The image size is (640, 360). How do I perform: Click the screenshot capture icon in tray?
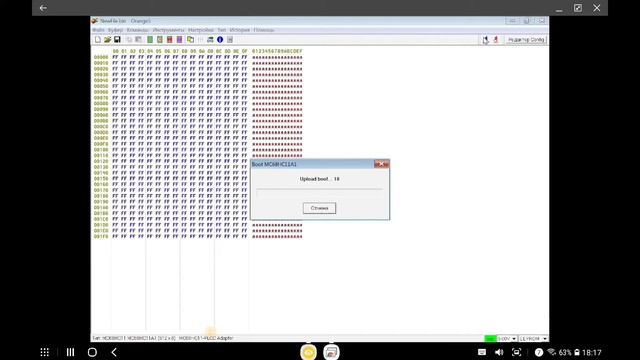click(x=516, y=352)
